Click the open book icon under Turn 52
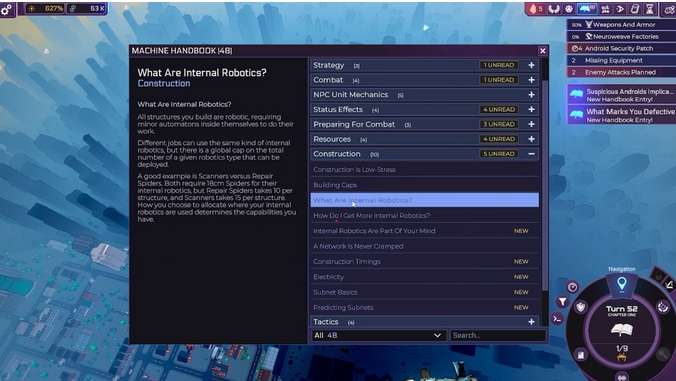 (621, 330)
